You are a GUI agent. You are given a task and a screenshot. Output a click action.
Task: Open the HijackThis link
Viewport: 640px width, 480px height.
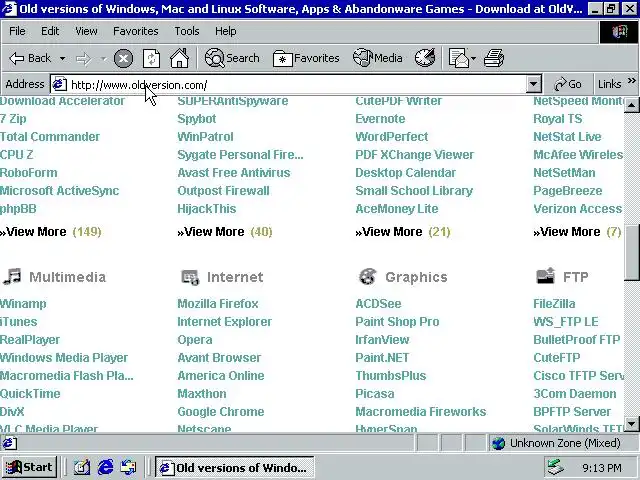207,209
